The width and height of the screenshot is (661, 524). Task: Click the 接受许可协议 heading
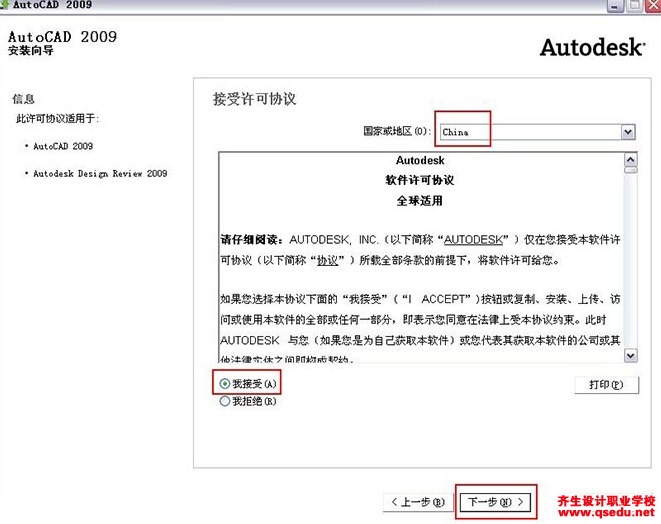coord(254,99)
